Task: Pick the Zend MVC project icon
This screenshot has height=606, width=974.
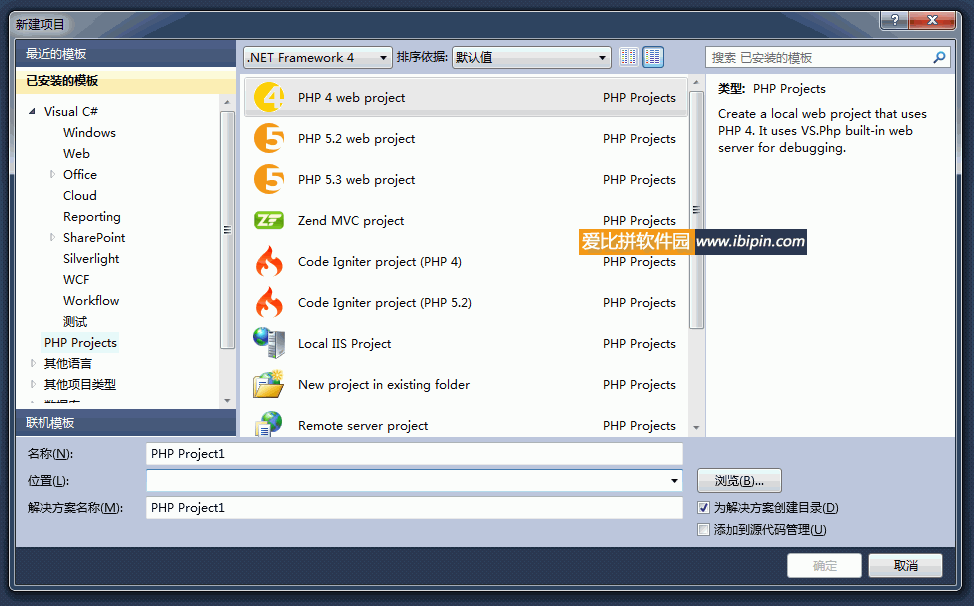Action: pos(269,220)
